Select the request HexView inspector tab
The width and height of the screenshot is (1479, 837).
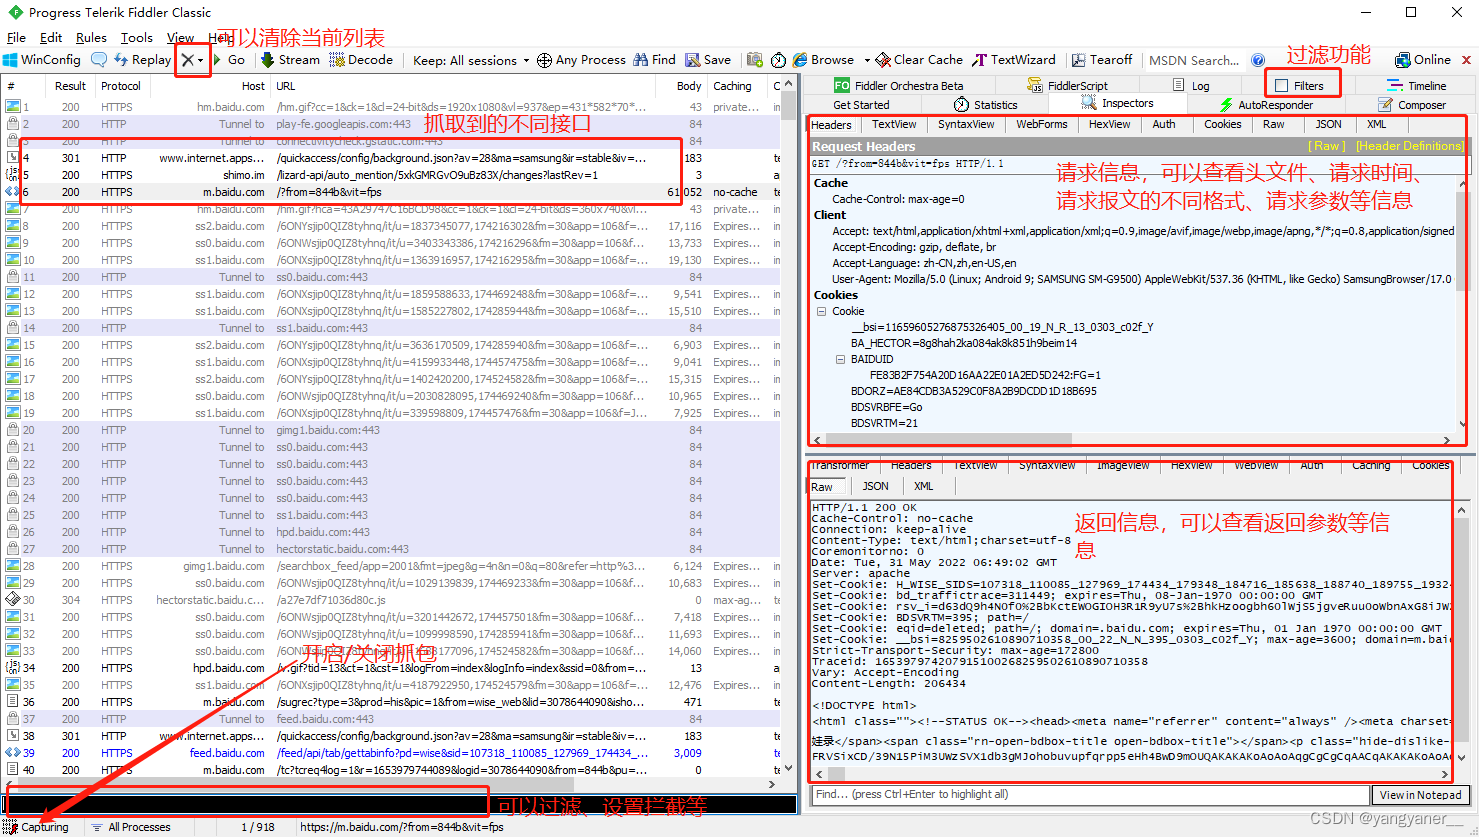pyautogui.click(x=1109, y=125)
